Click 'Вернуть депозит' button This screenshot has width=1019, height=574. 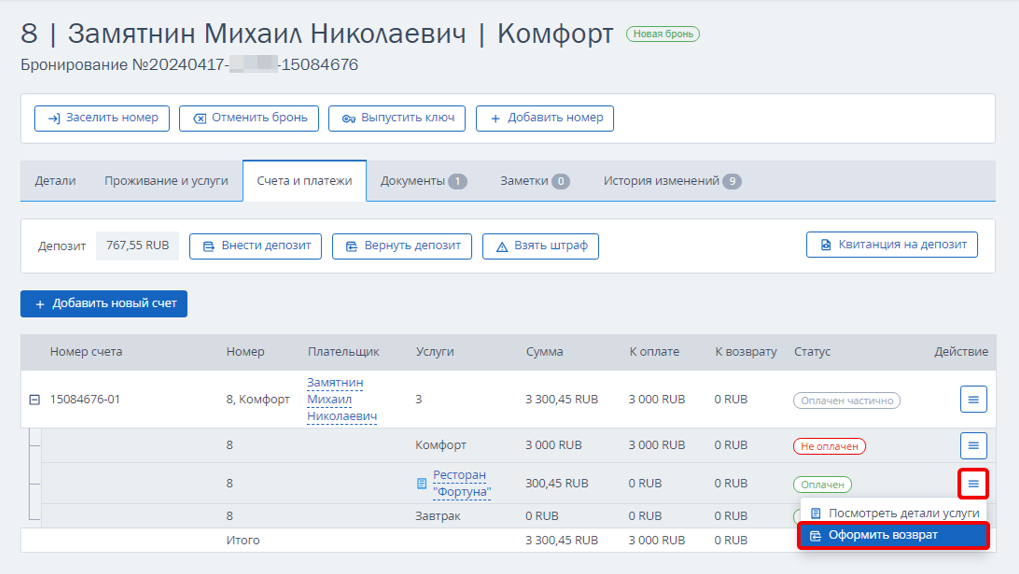pos(402,246)
